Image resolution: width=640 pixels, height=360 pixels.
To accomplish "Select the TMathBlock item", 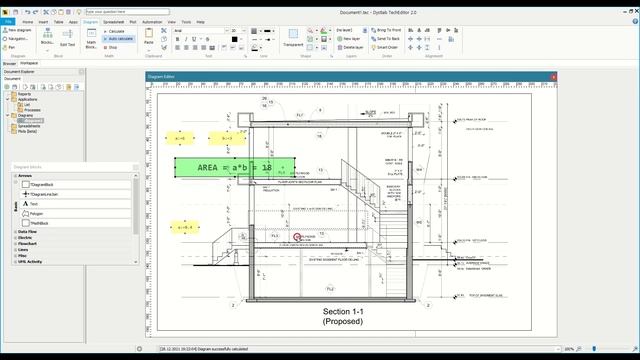I will (76, 223).
